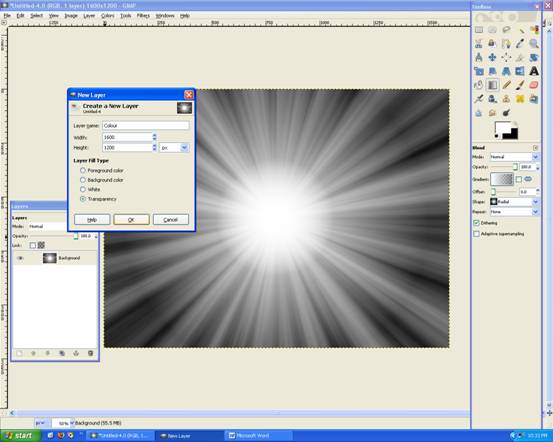
Task: Select the Paintbrush tool
Action: [520, 85]
